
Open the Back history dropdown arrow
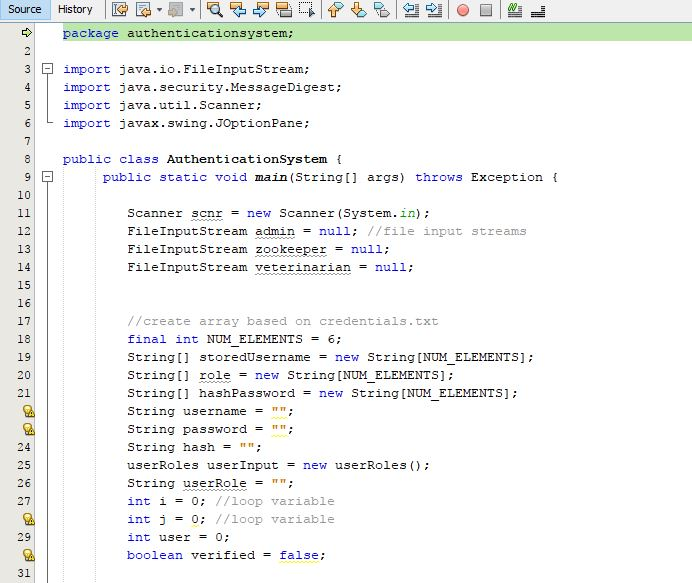point(159,10)
